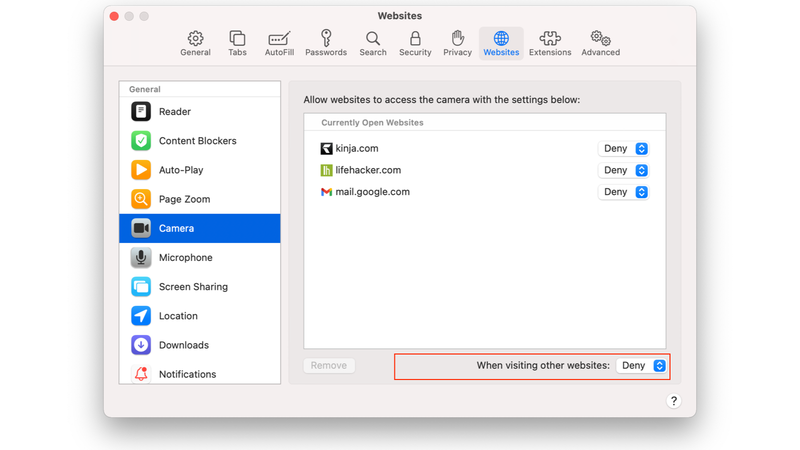The height and width of the screenshot is (450, 800).
Task: Click the lifehacker.com favicon
Action: tap(326, 170)
